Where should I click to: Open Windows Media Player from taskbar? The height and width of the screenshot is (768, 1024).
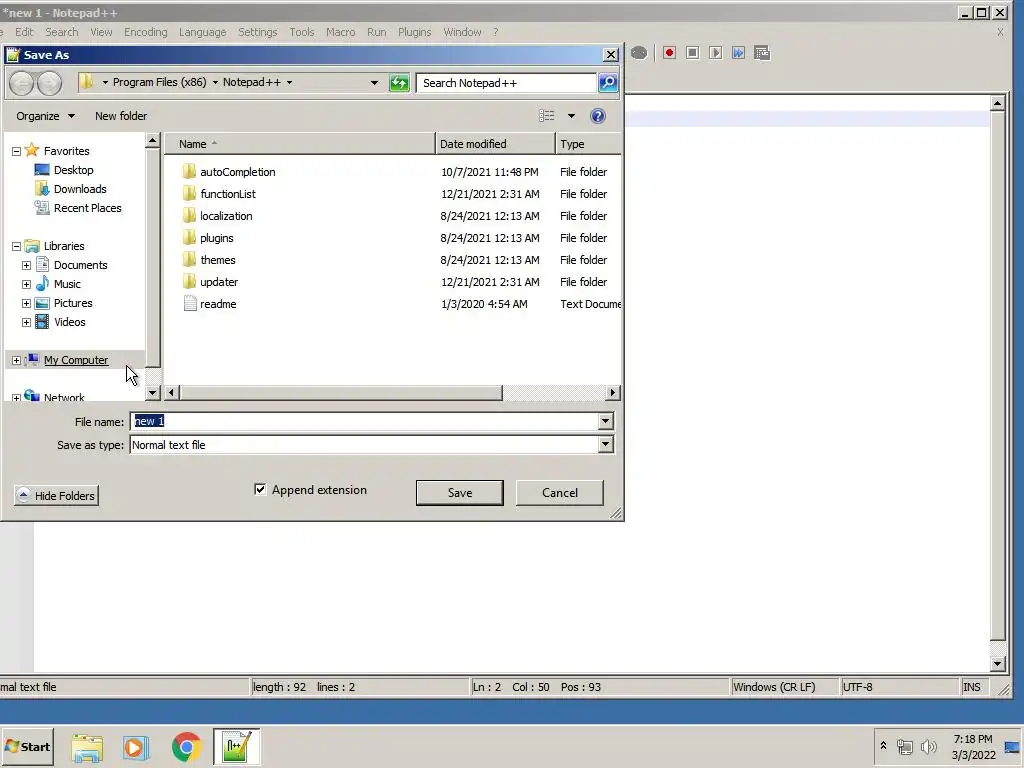(136, 747)
